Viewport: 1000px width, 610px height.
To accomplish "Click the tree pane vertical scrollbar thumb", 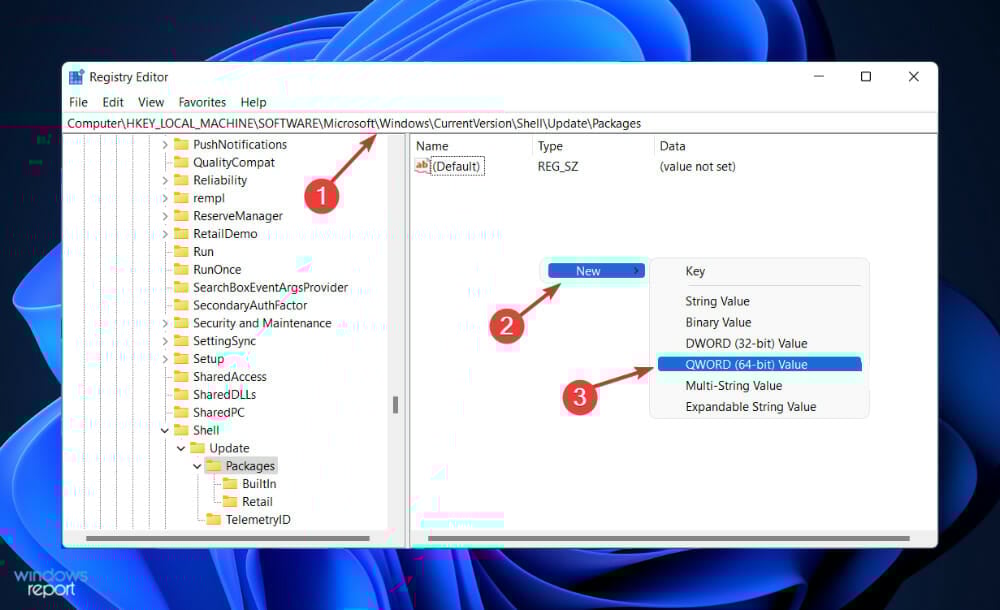I will [395, 405].
